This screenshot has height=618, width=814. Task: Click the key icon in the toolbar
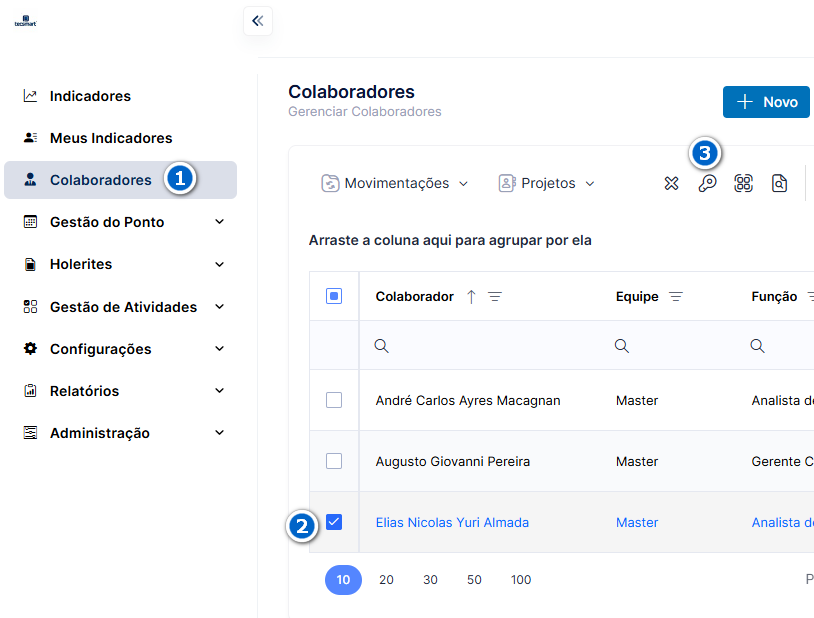pyautogui.click(x=707, y=183)
